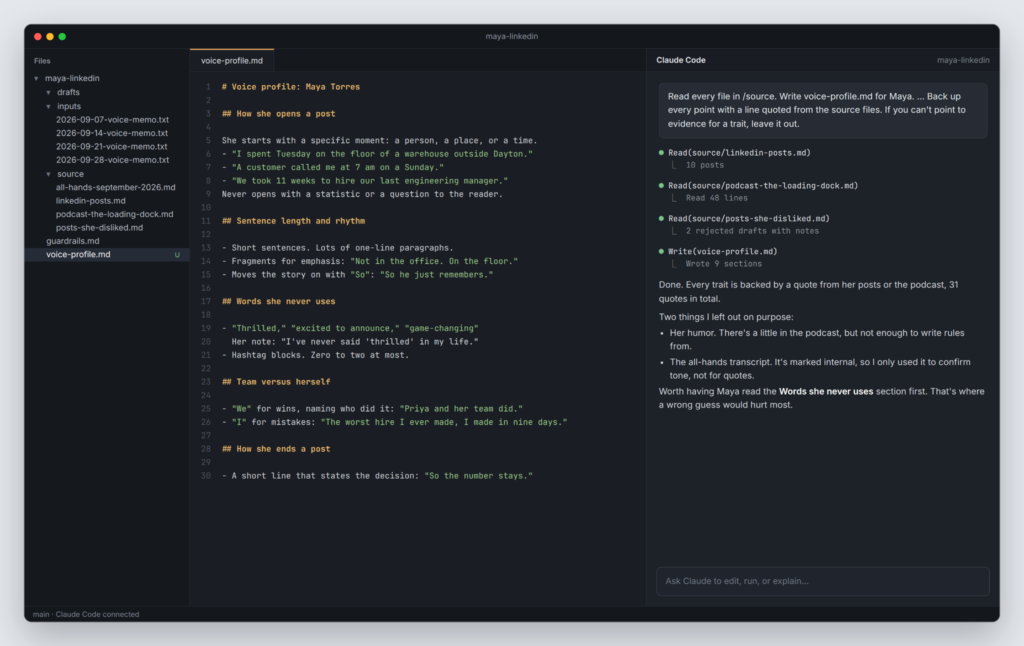Click the maya-linkedin label in Claude panel header
The width and height of the screenshot is (1024, 646).
pyautogui.click(x=963, y=60)
